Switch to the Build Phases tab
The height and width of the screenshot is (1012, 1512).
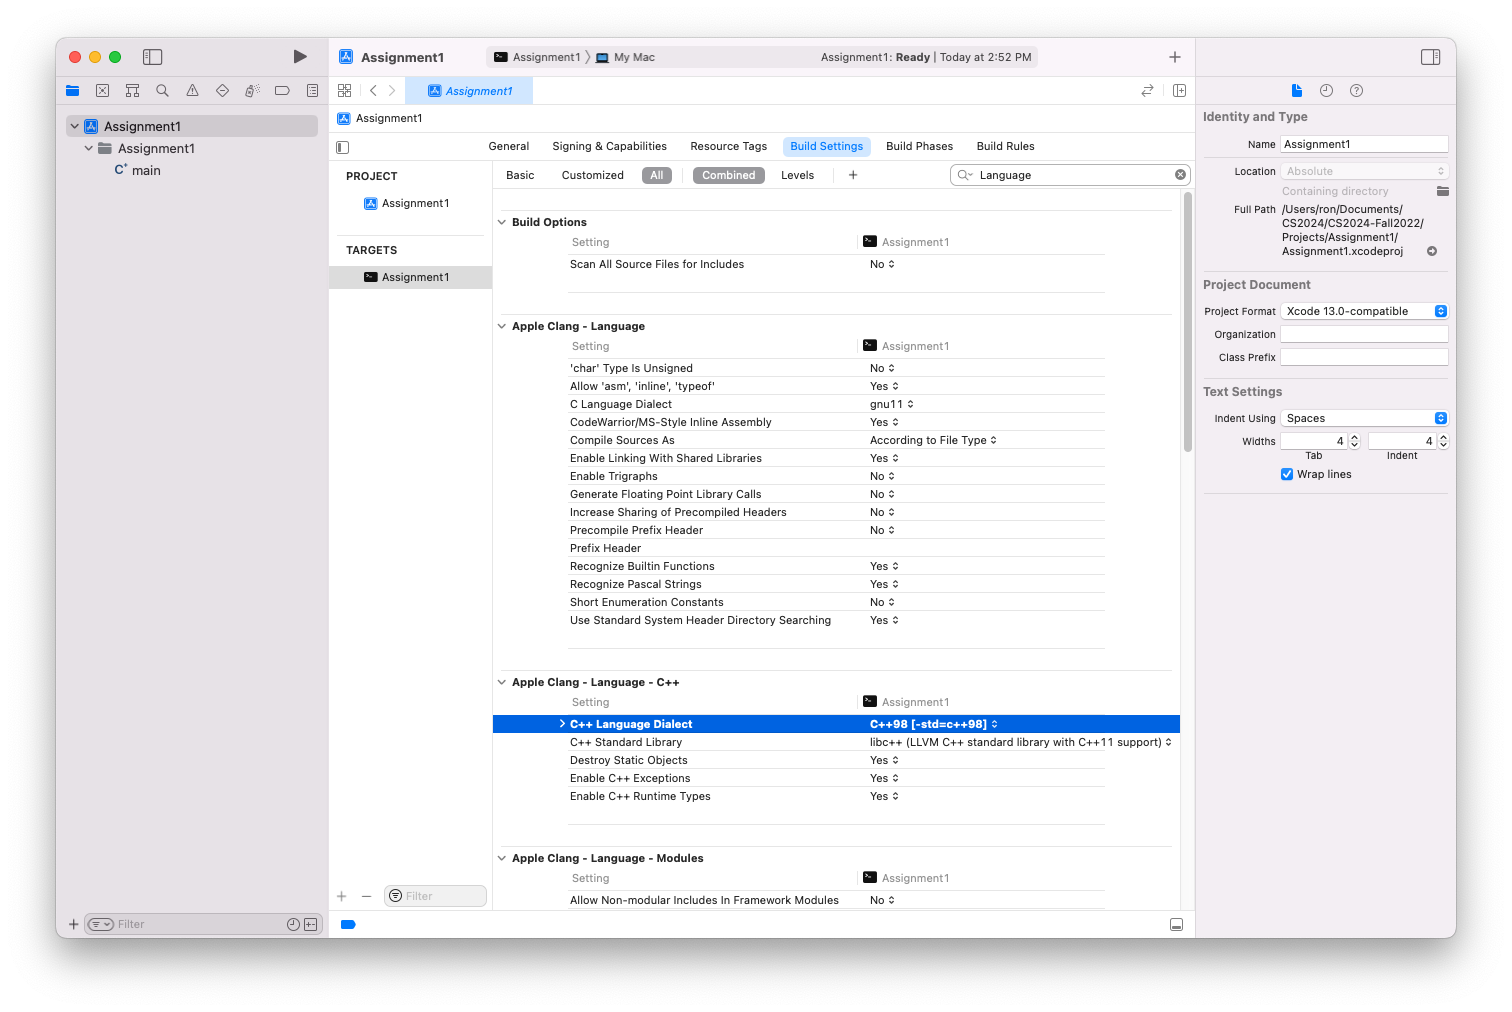[x=919, y=146]
